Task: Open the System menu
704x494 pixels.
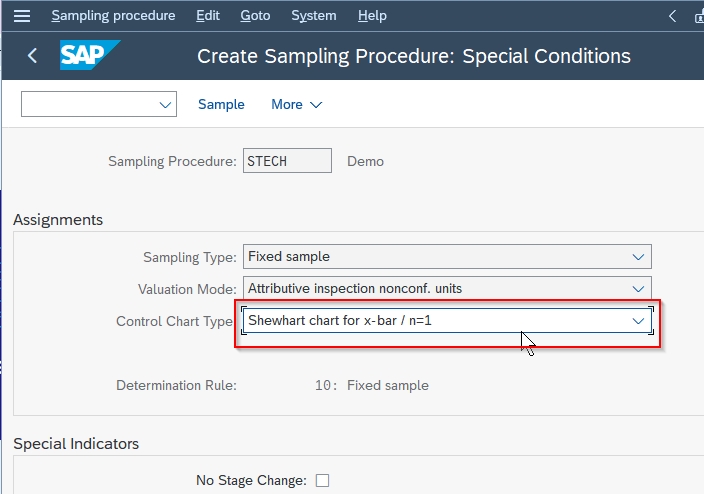Action: 314,16
